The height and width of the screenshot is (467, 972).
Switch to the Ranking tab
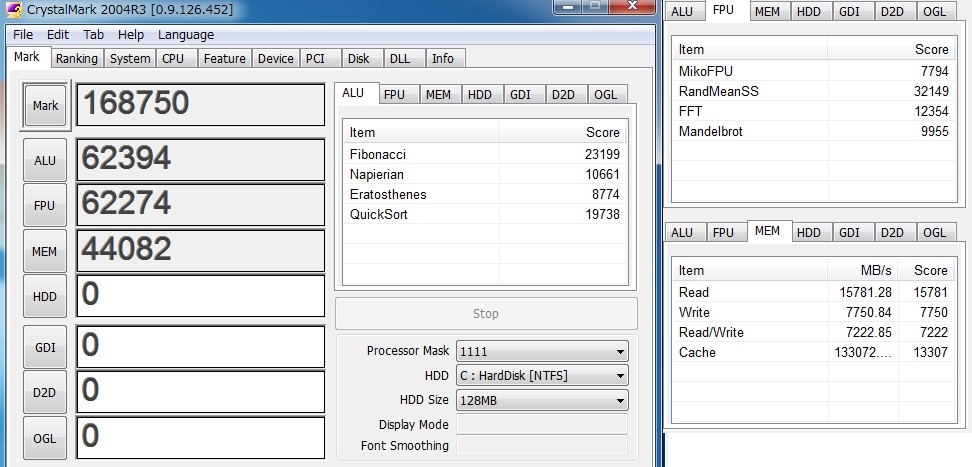point(77,59)
